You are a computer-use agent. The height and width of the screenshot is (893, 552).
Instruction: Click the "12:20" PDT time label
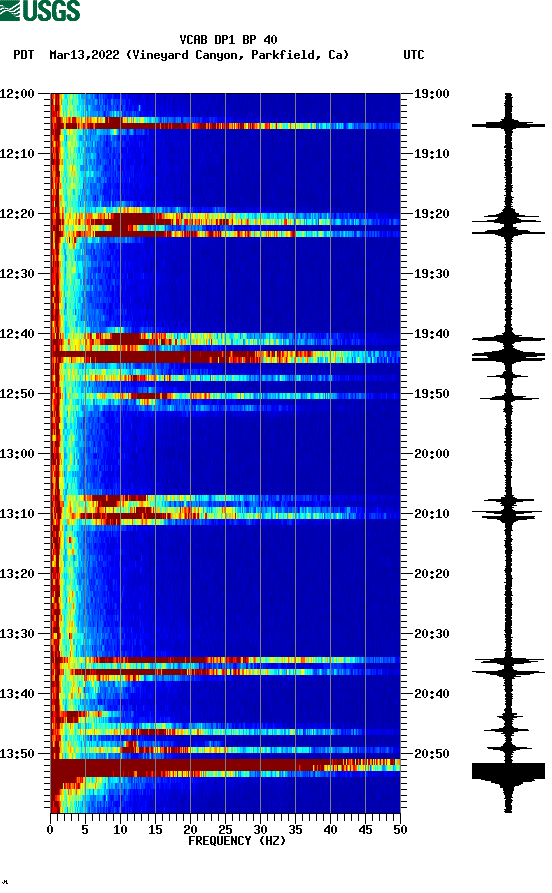click(18, 214)
